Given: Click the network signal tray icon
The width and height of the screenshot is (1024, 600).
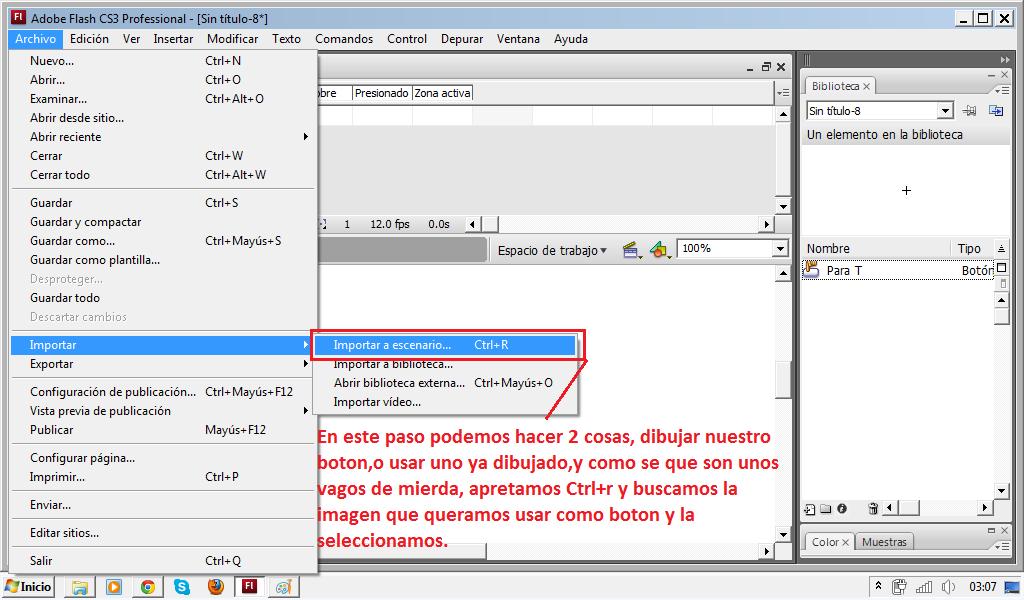Looking at the screenshot, I should point(924,587).
